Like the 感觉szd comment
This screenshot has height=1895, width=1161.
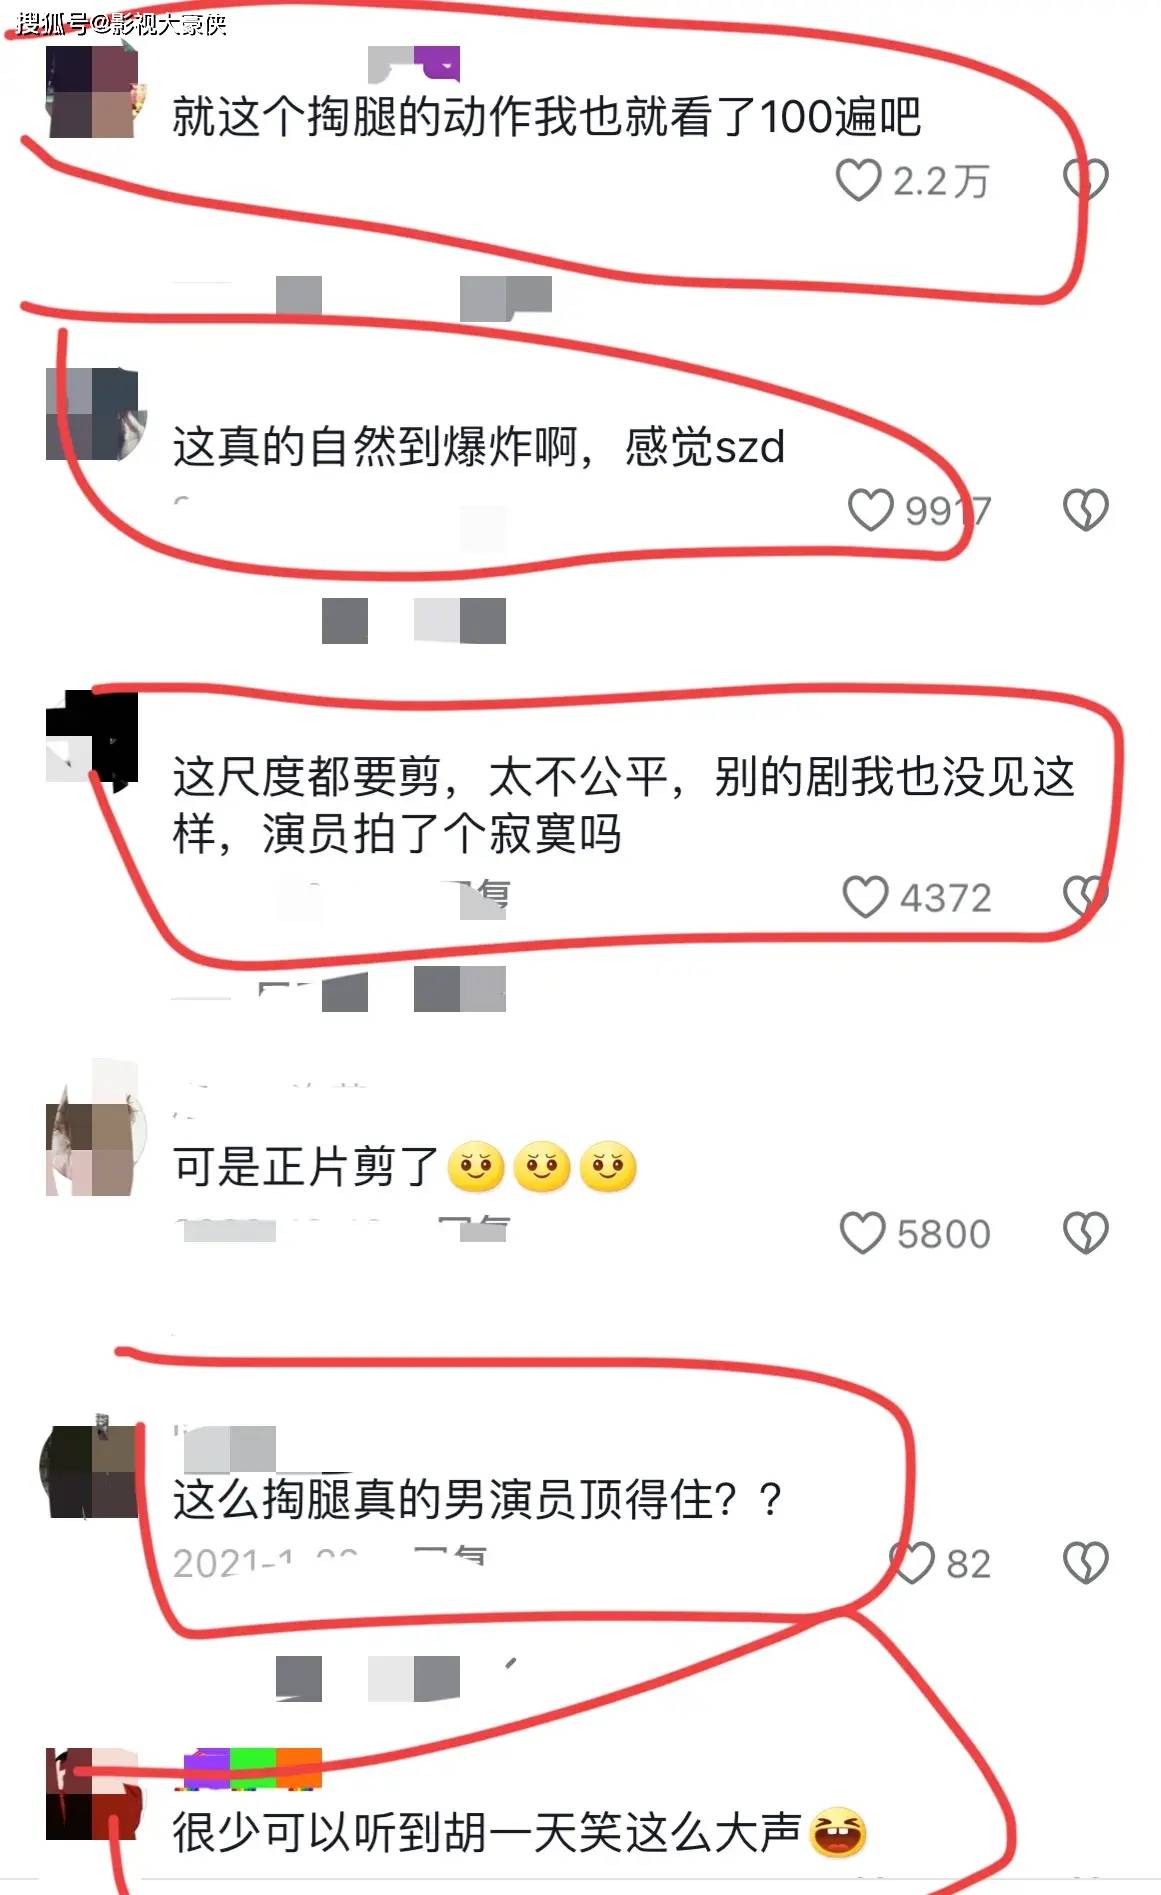point(870,510)
